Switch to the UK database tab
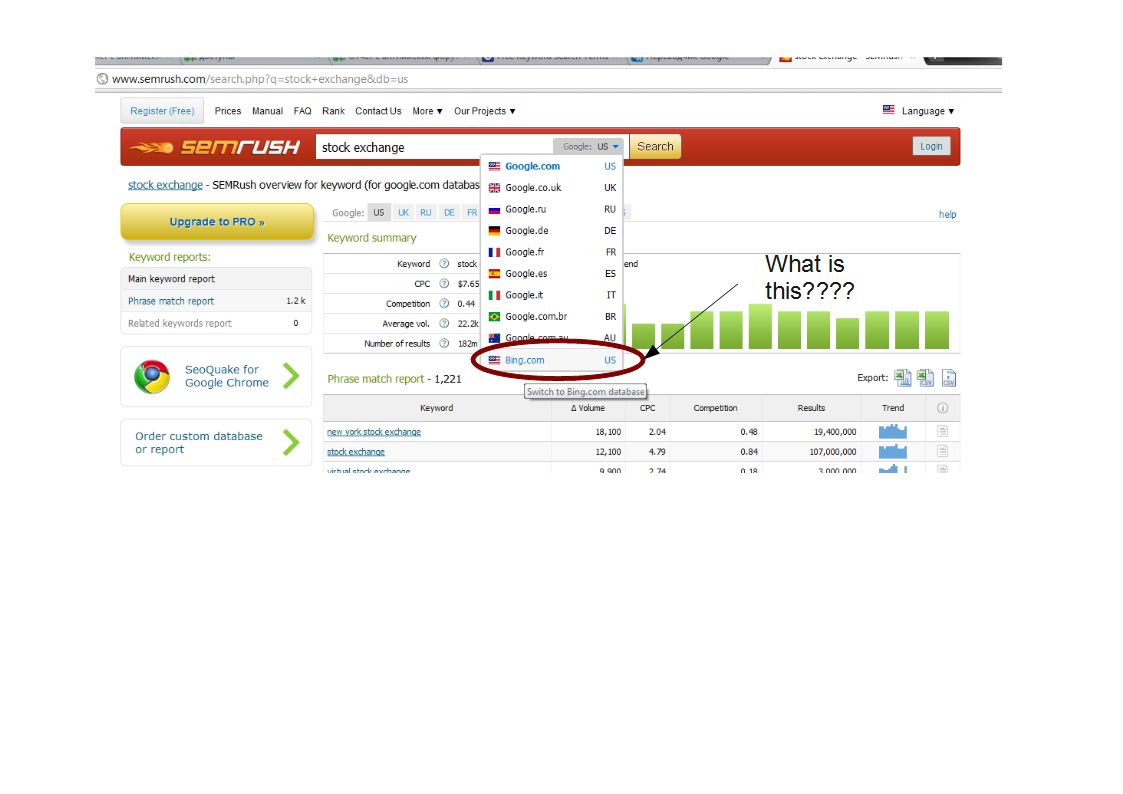Viewport: 1123px width, 794px height. (x=404, y=213)
